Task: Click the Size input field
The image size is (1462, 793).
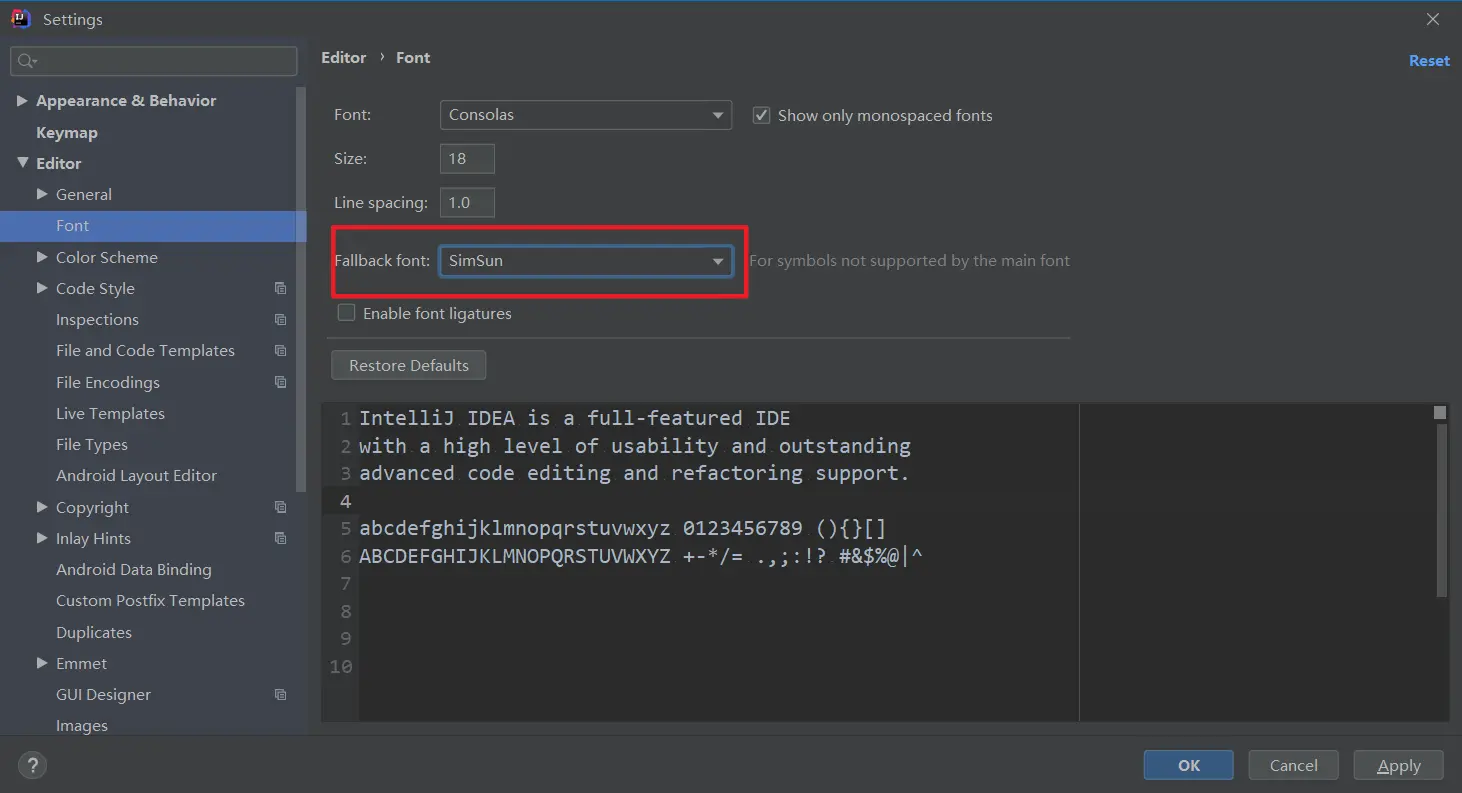Action: click(x=467, y=159)
